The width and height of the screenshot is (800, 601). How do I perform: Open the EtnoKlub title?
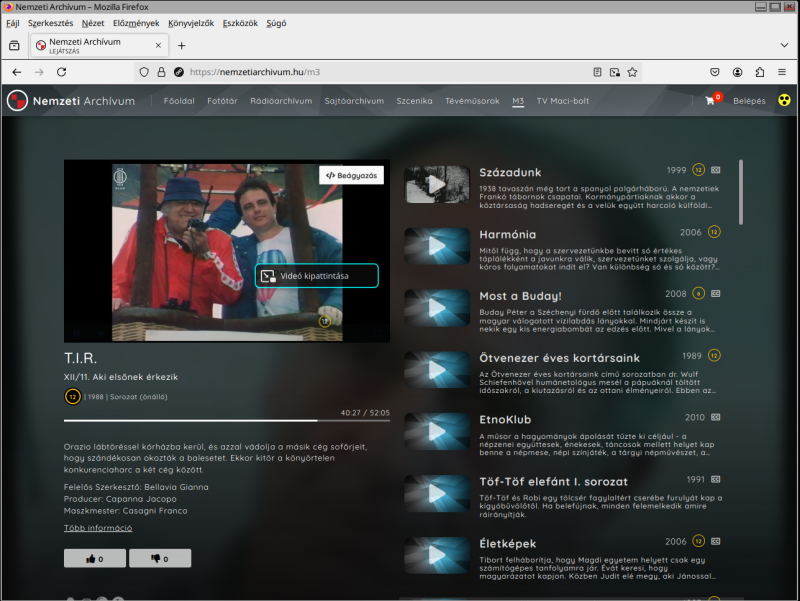[x=505, y=419]
